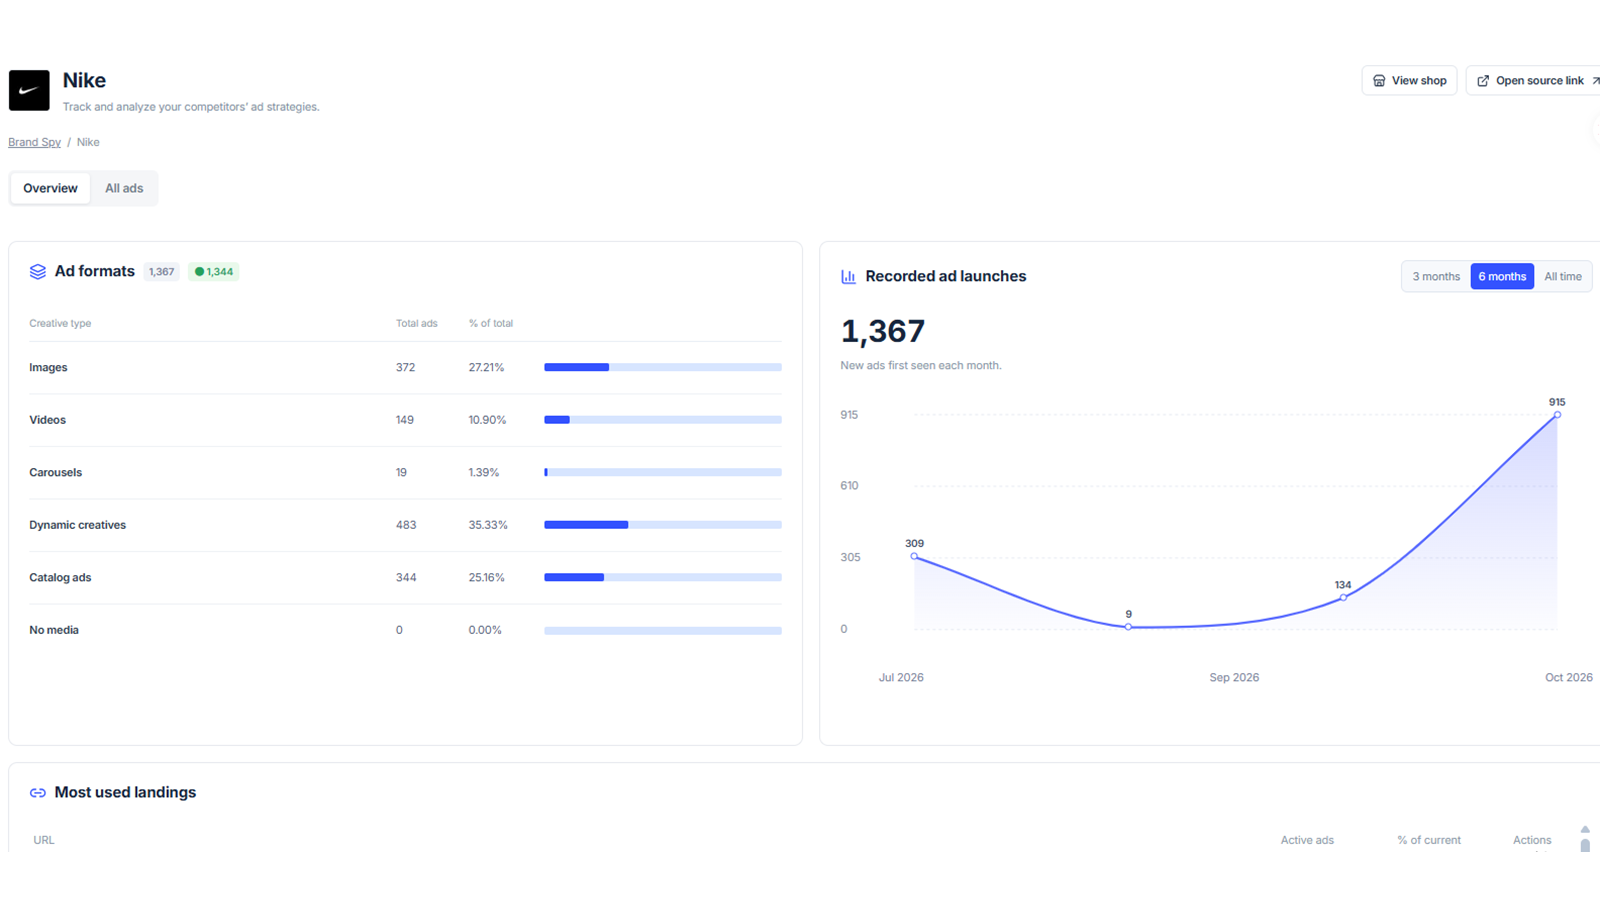
Task: Click the Videos creative type row
Action: (405, 420)
